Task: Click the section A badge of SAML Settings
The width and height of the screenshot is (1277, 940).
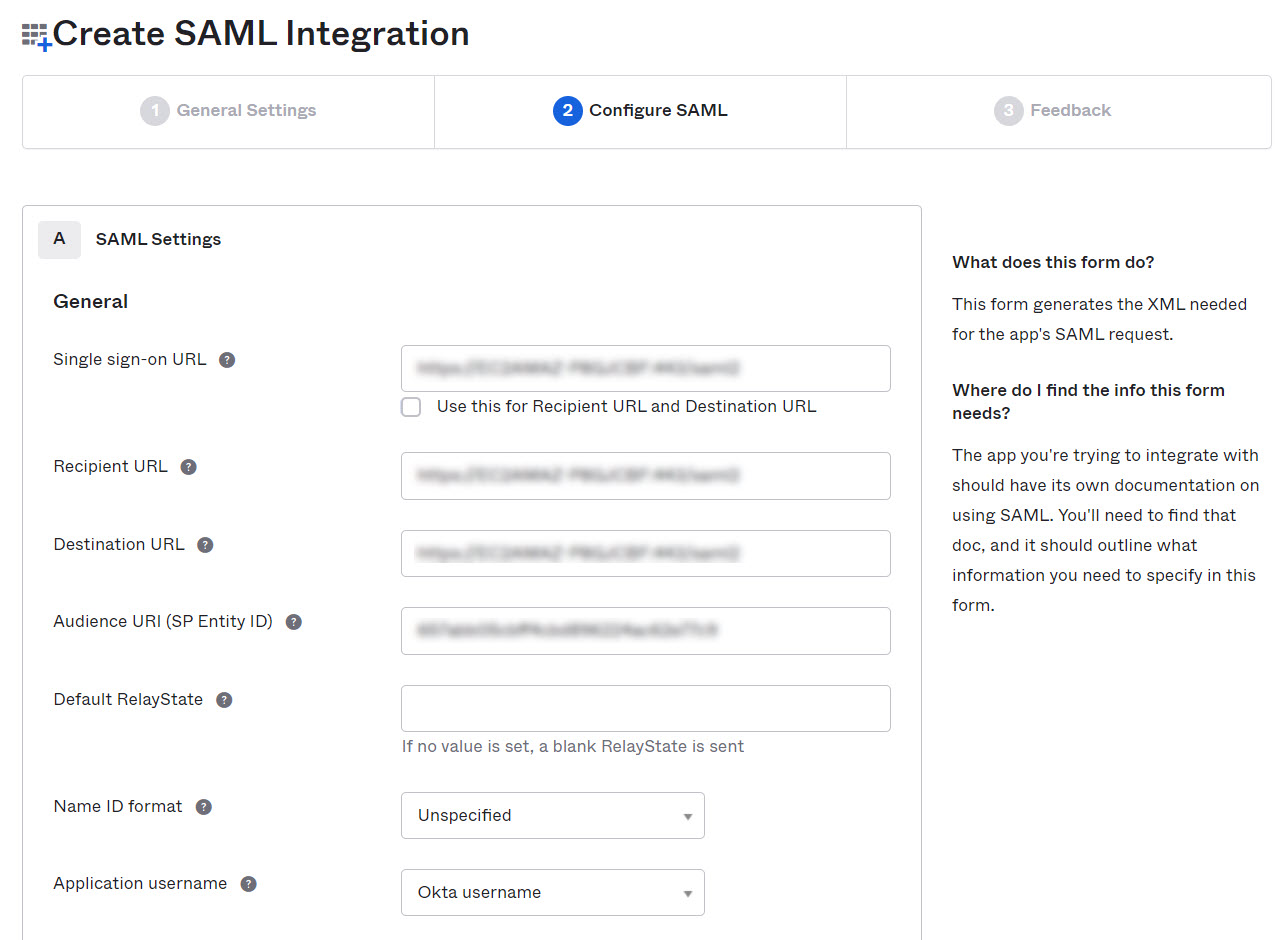Action: click(59, 240)
